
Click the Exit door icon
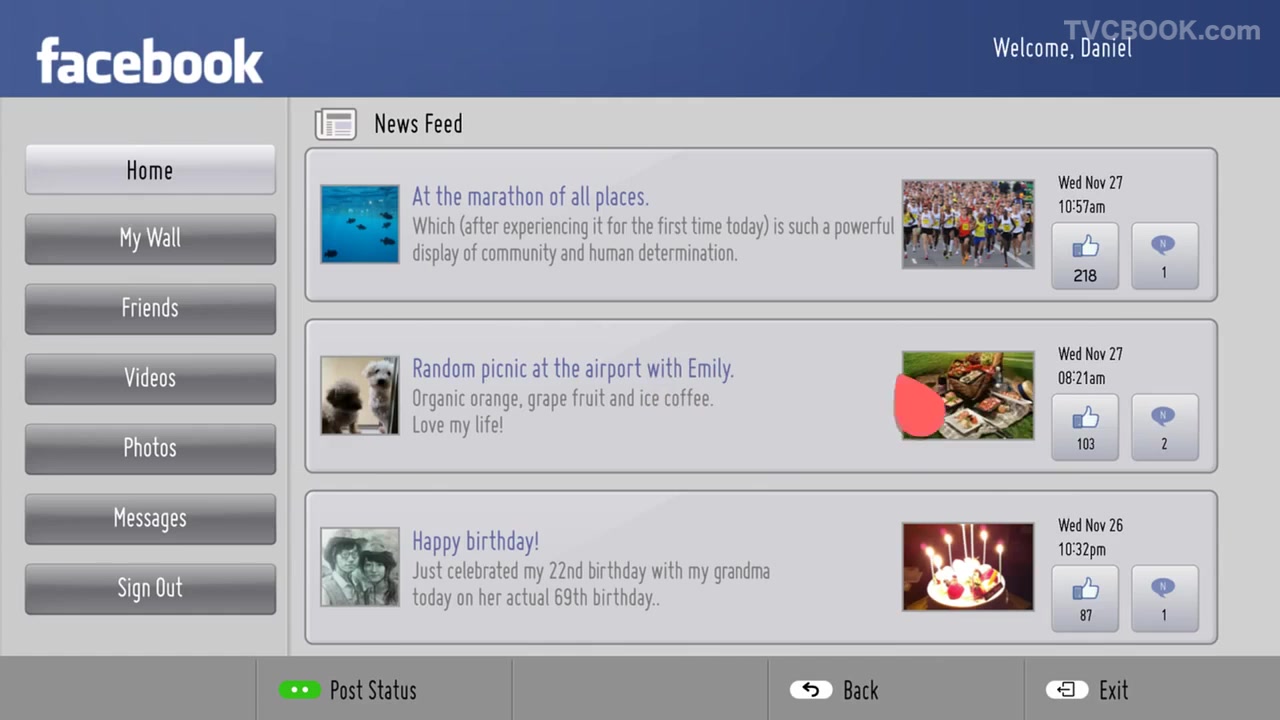click(1066, 690)
